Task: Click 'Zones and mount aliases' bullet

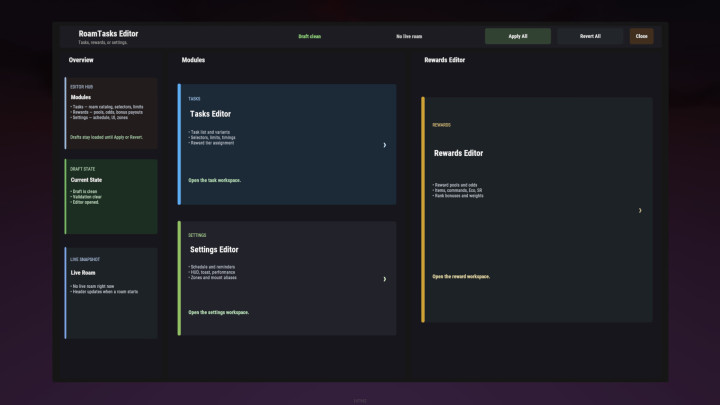Action: click(212, 277)
